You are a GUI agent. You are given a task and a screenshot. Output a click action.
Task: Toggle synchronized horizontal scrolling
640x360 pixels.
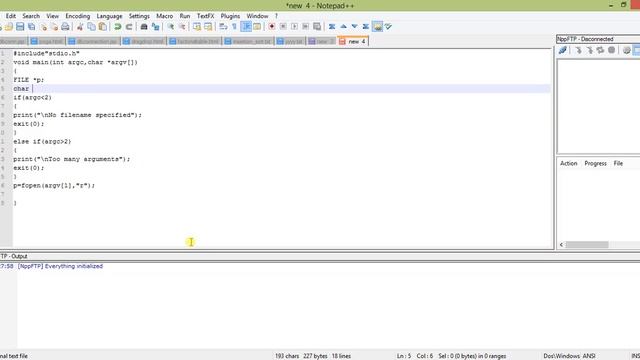click(x=208, y=27)
